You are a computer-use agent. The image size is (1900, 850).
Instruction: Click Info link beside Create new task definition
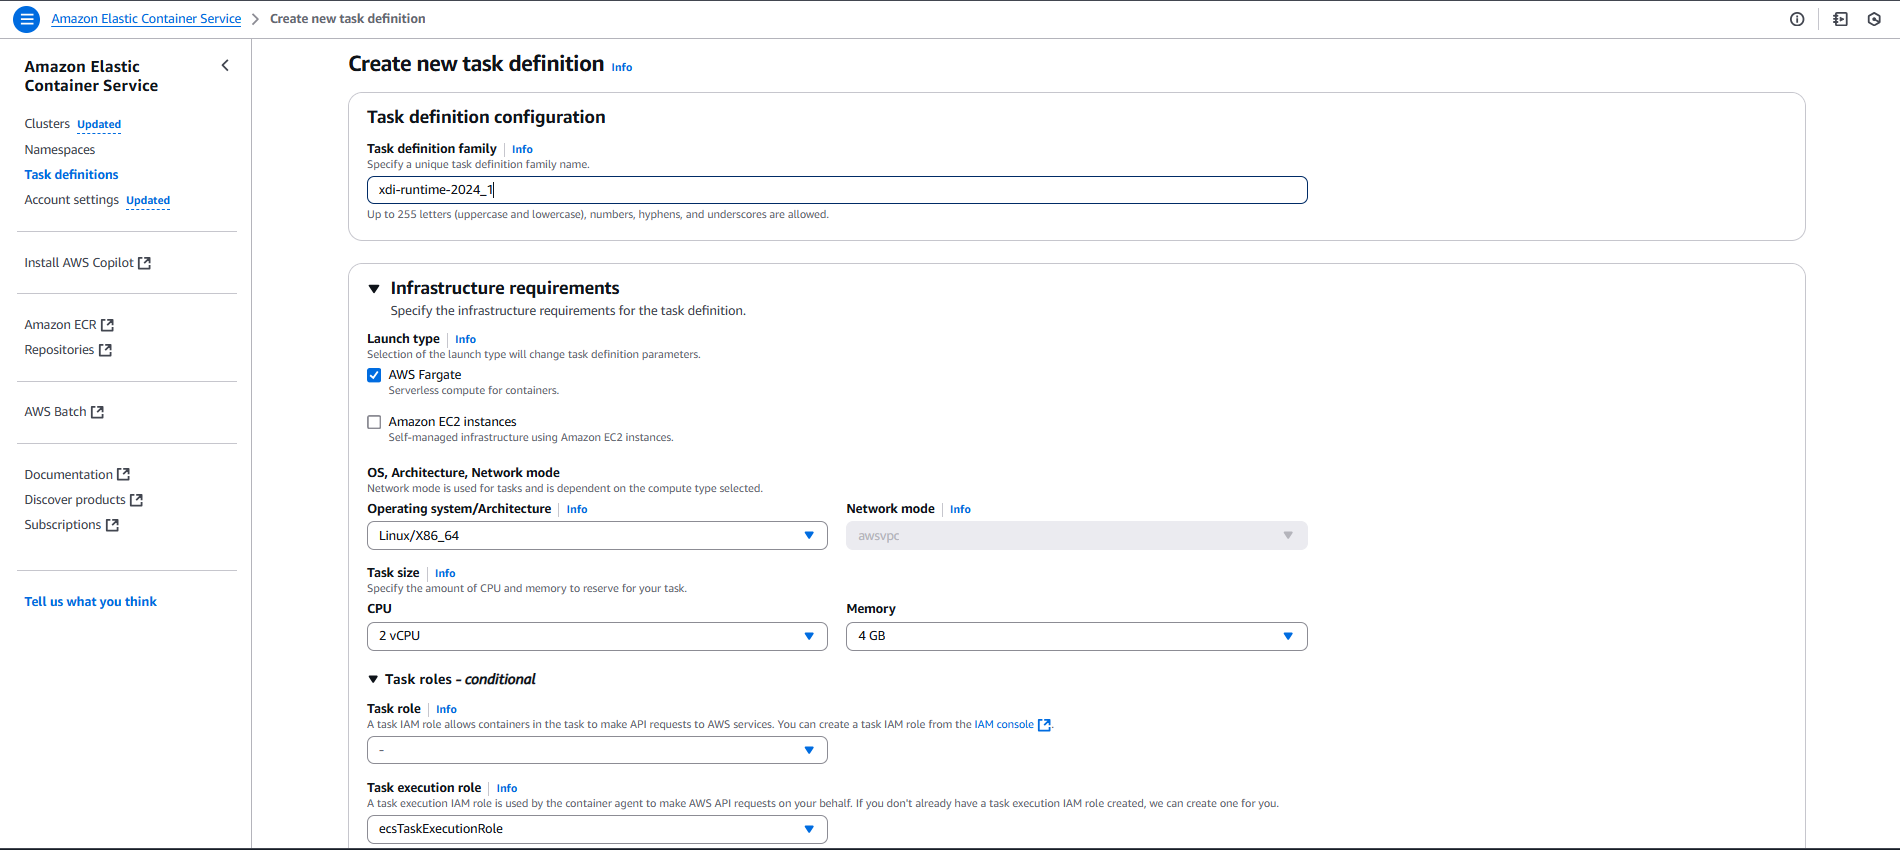(x=622, y=68)
